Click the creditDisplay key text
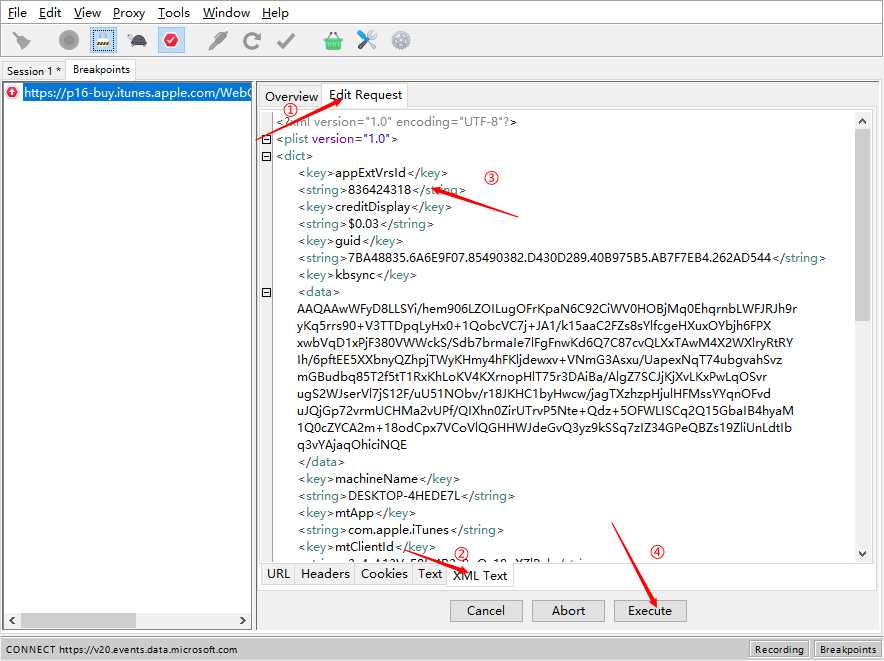The width and height of the screenshot is (884, 661). tap(373, 207)
